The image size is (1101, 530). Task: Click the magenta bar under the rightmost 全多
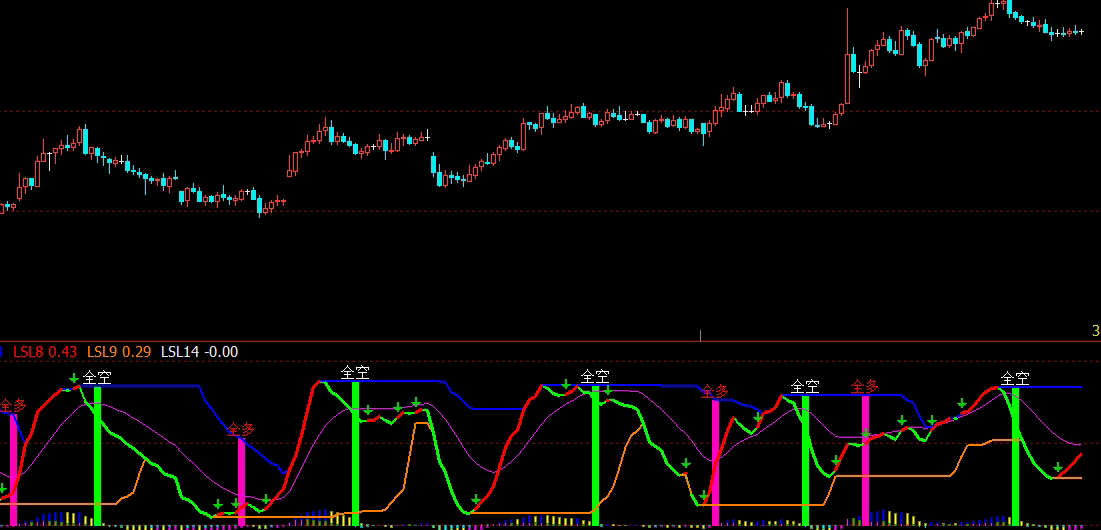click(x=865, y=461)
